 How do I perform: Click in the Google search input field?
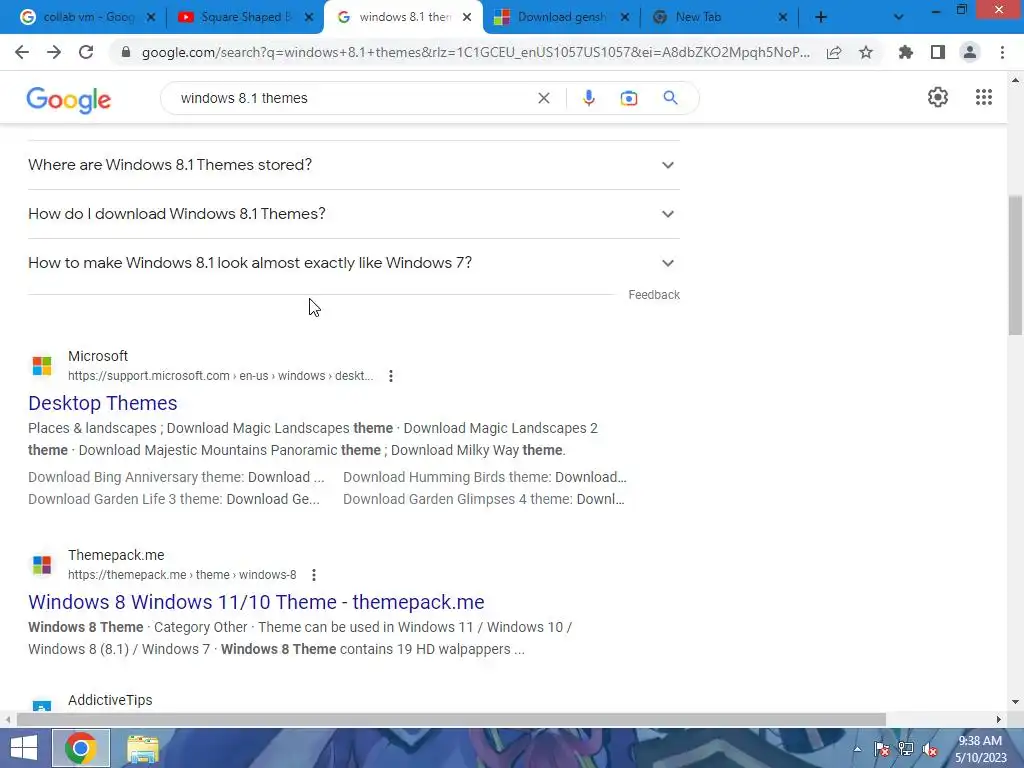353,98
